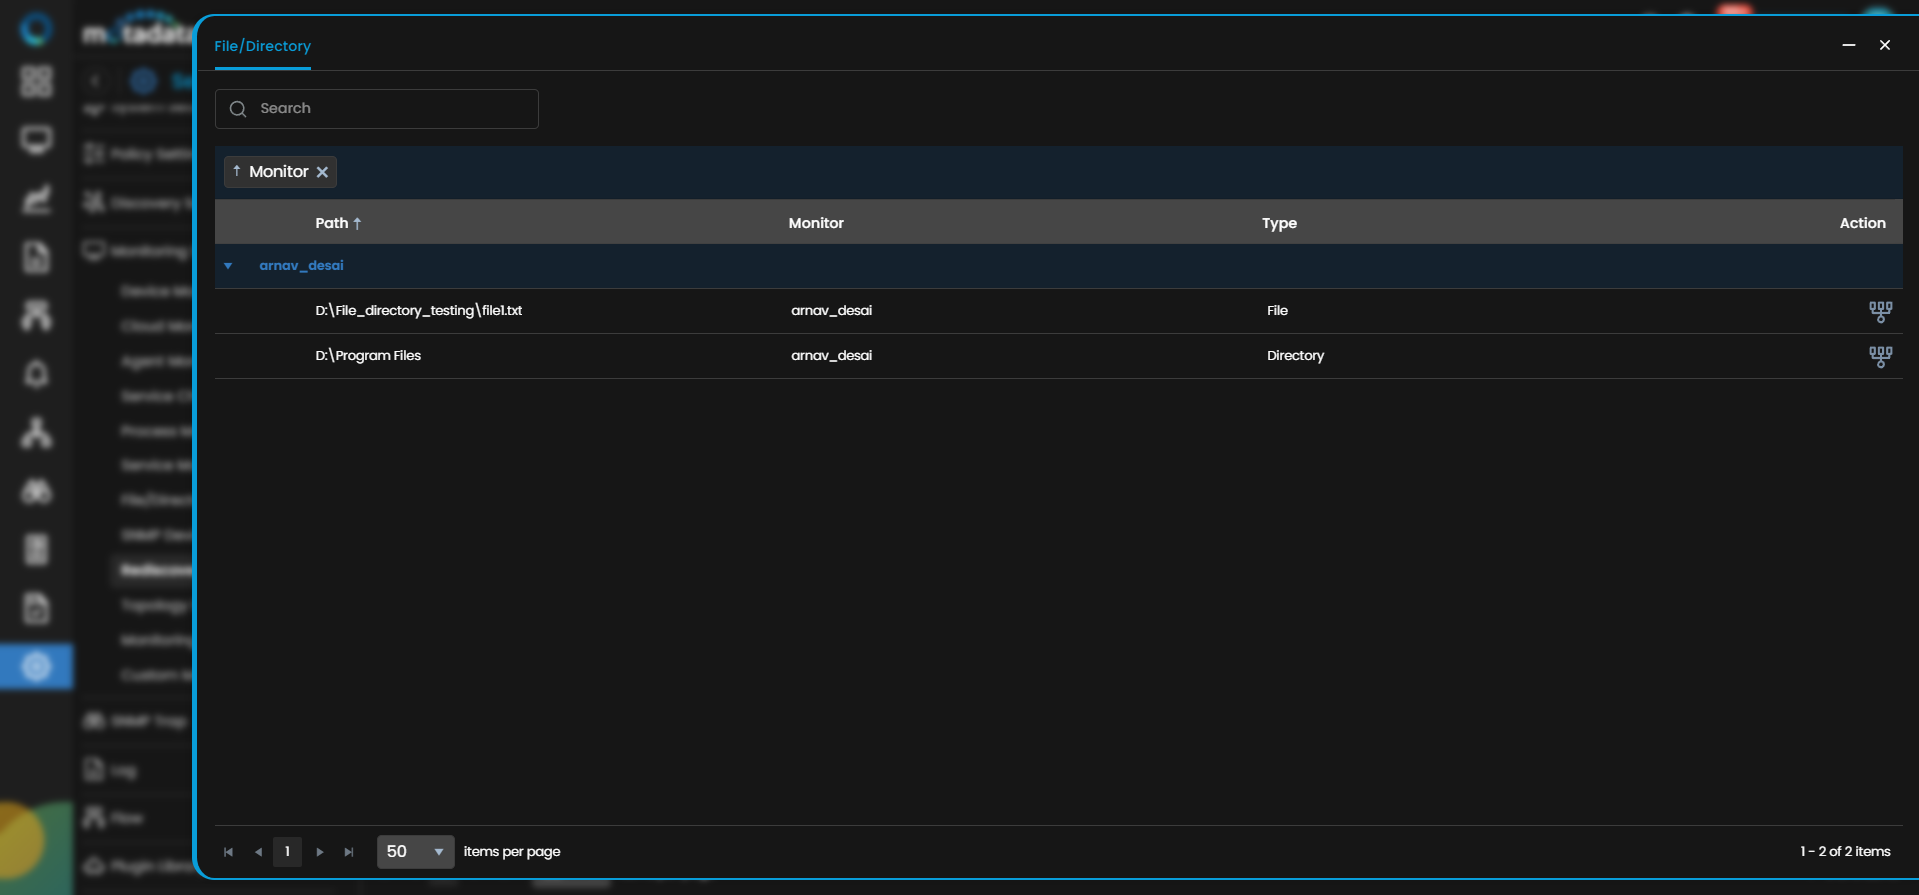Image resolution: width=1919 pixels, height=895 pixels.
Task: Toggle sort arrow on Monitor group chip
Action: tap(236, 171)
